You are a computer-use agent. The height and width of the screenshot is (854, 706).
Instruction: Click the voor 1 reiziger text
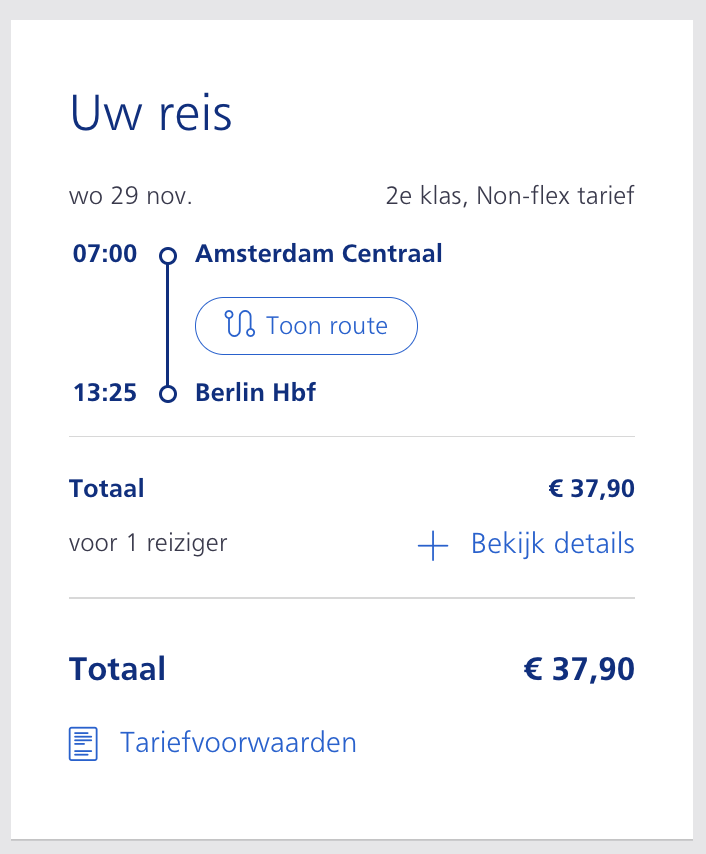coord(148,544)
